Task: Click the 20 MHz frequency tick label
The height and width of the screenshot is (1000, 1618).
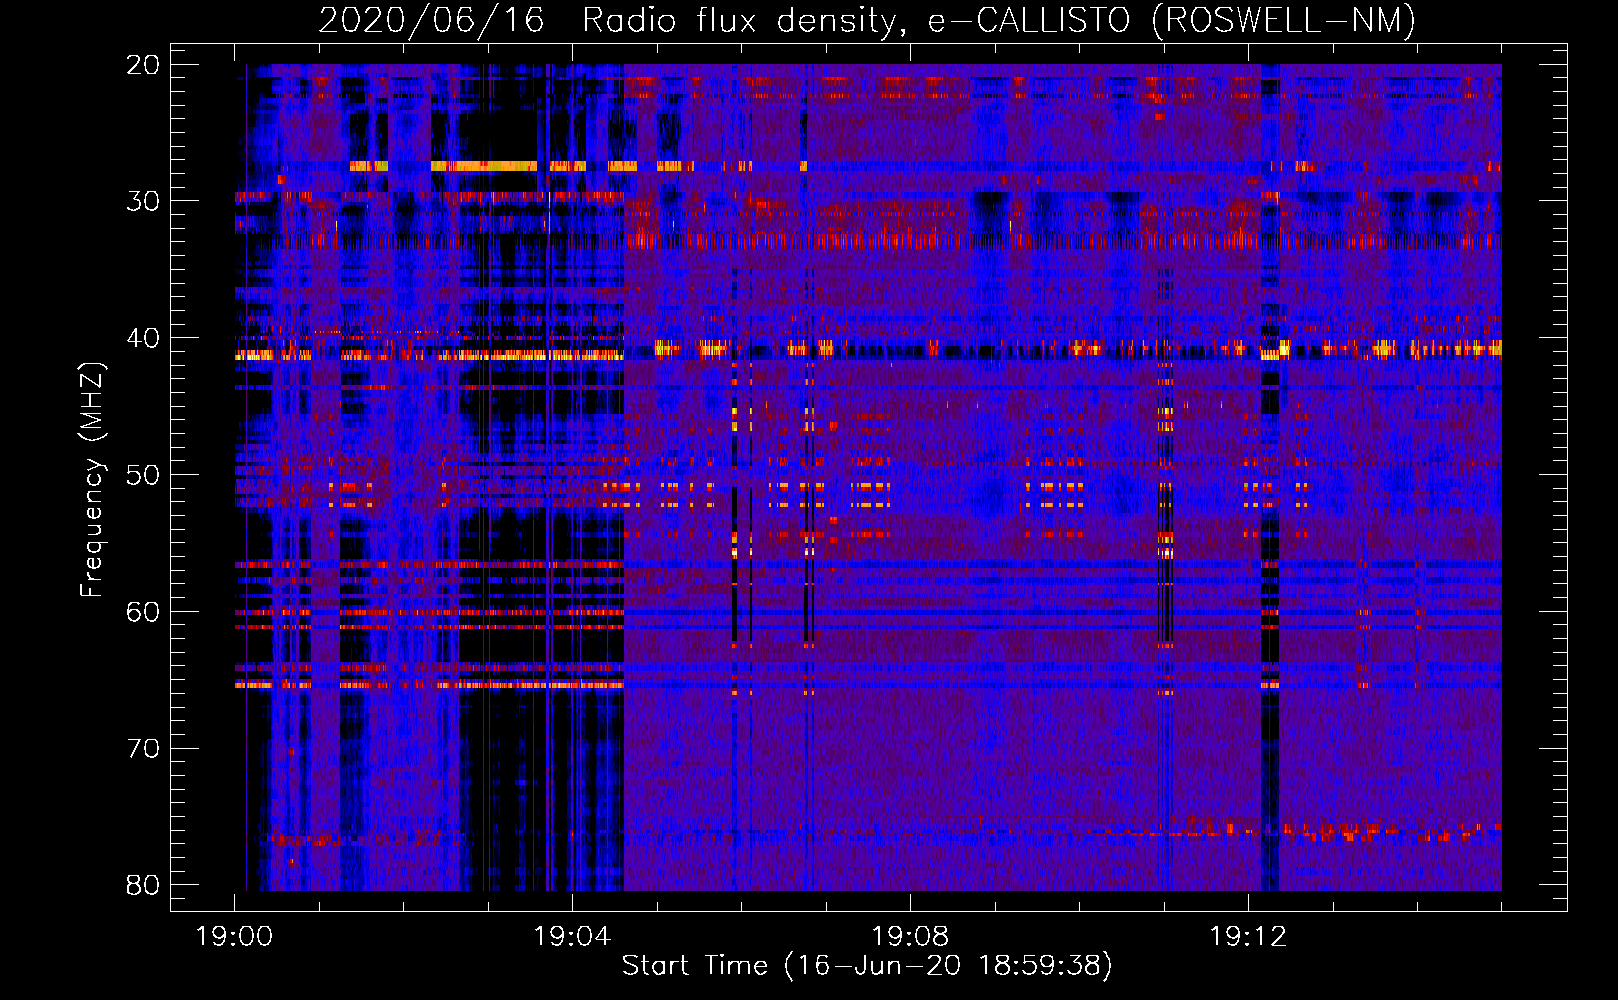Action: (x=144, y=65)
